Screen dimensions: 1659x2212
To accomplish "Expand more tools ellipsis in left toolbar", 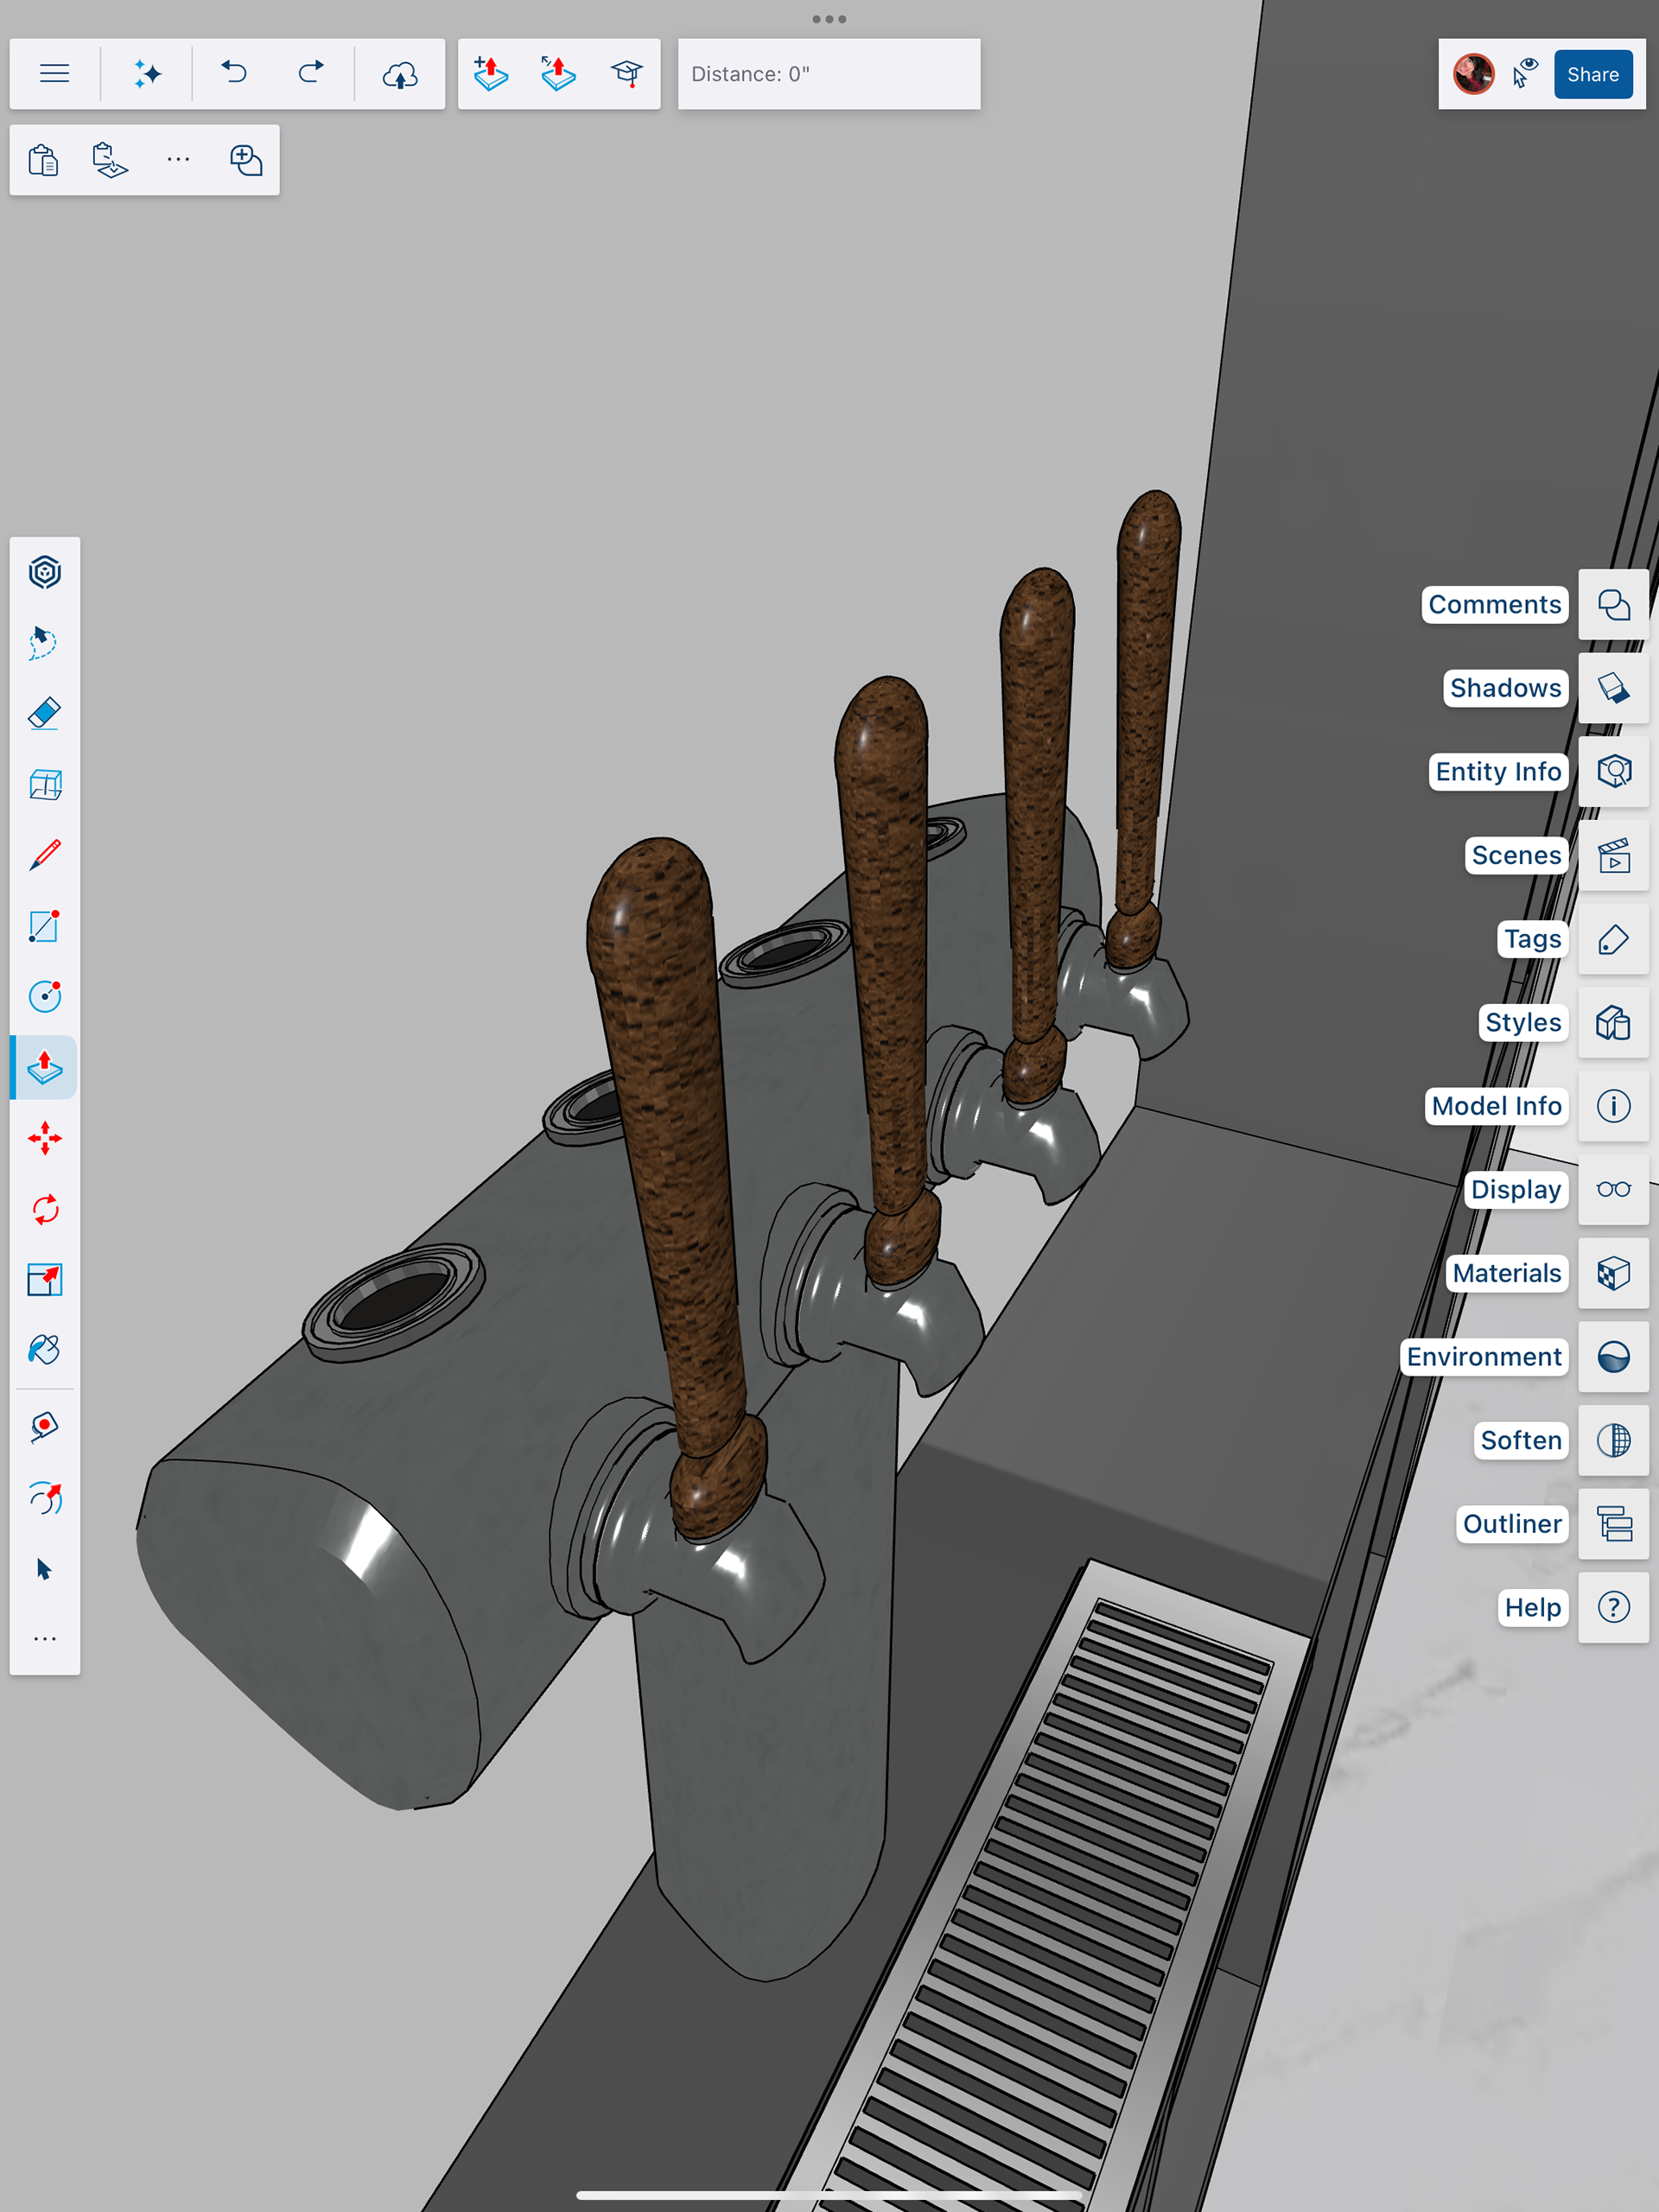I will coord(45,1639).
